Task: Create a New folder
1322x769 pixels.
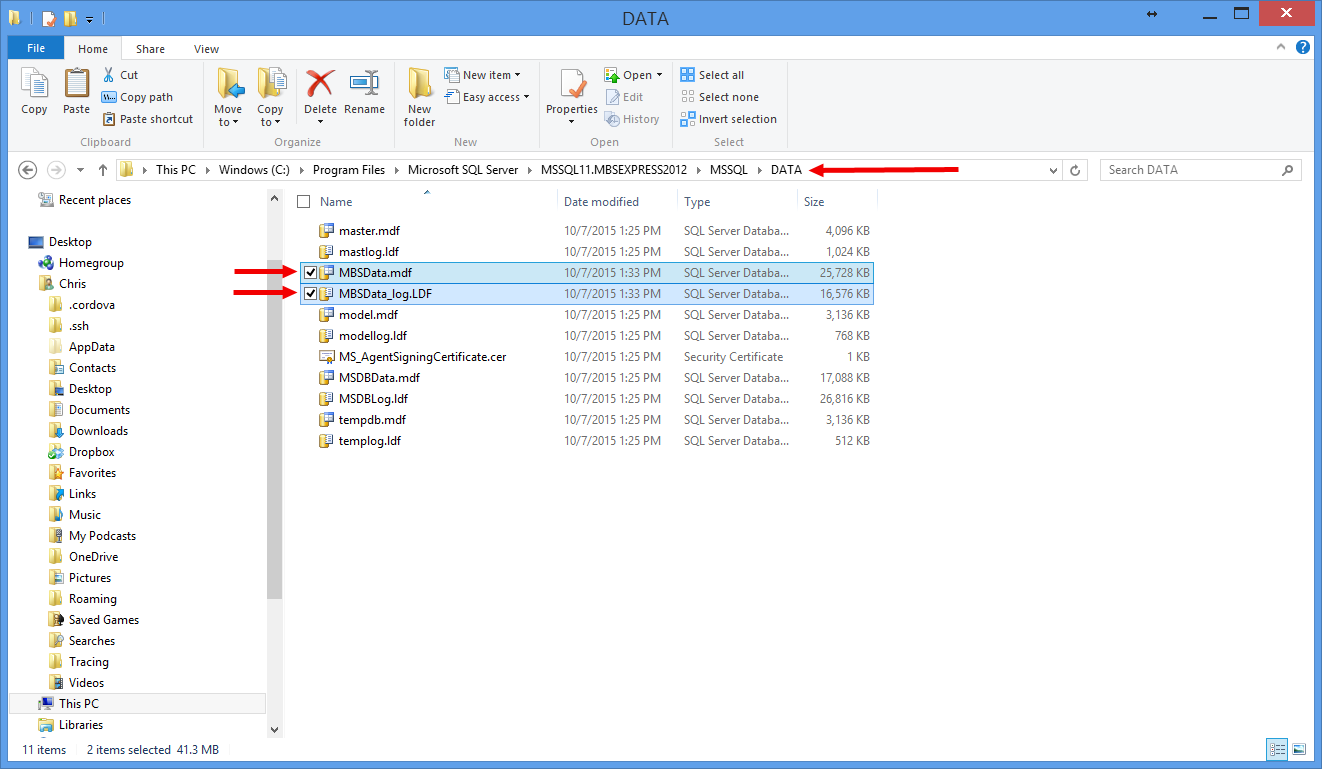Action: pos(419,97)
